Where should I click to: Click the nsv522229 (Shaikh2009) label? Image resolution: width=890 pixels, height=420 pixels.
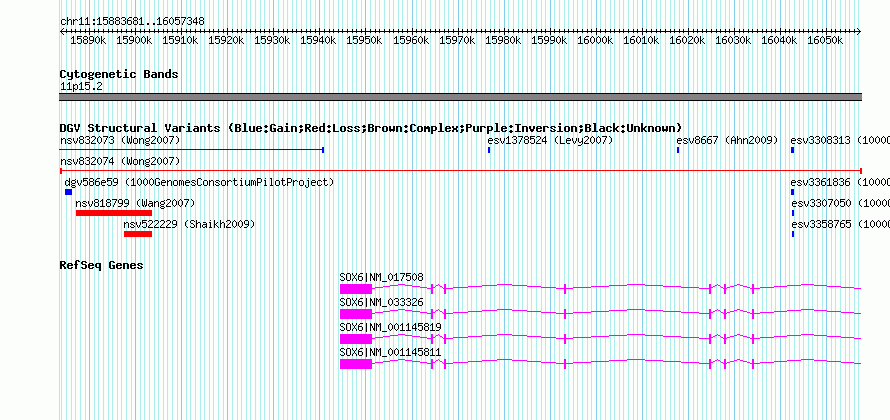[x=190, y=224]
